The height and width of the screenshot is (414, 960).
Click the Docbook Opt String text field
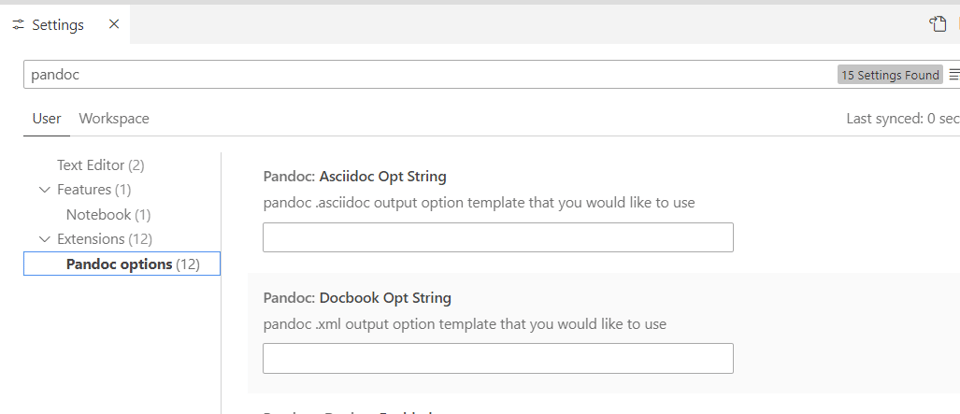click(498, 358)
